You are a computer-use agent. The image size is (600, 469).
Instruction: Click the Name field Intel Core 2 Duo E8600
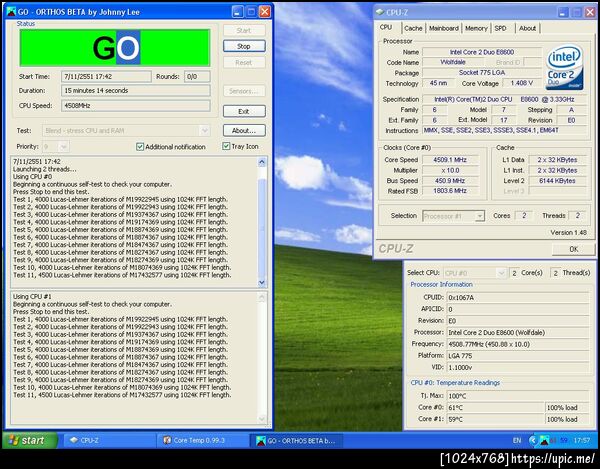click(x=482, y=52)
